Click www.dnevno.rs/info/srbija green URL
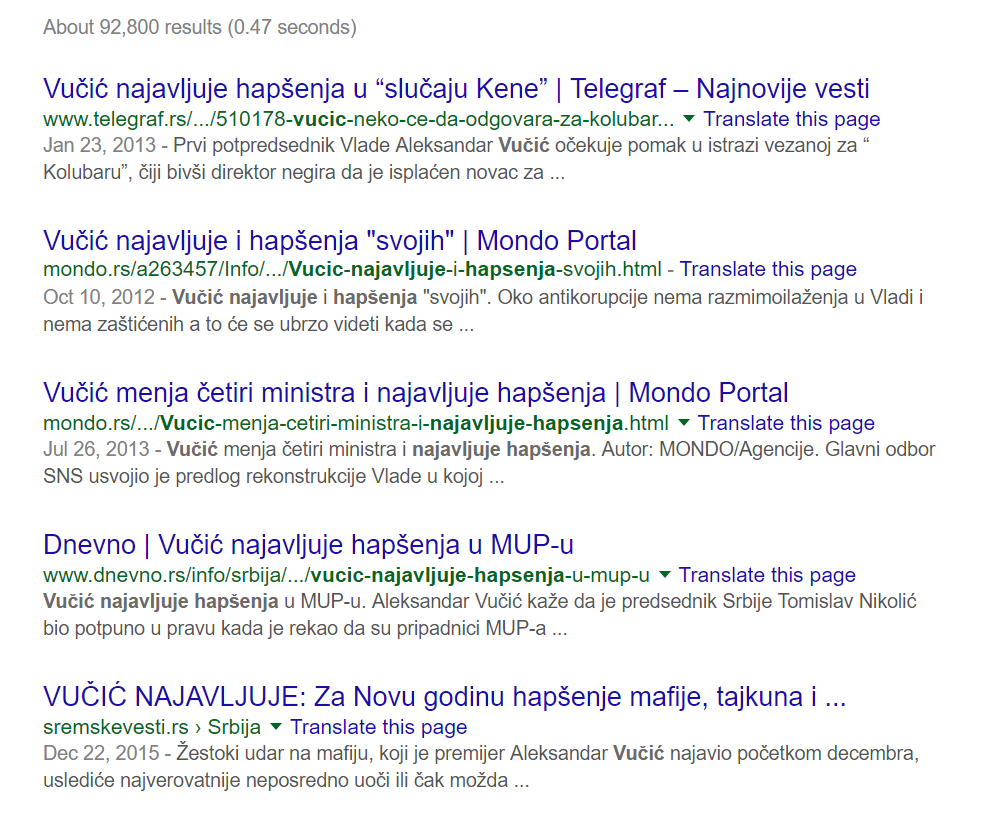The height and width of the screenshot is (824, 992). click(346, 575)
